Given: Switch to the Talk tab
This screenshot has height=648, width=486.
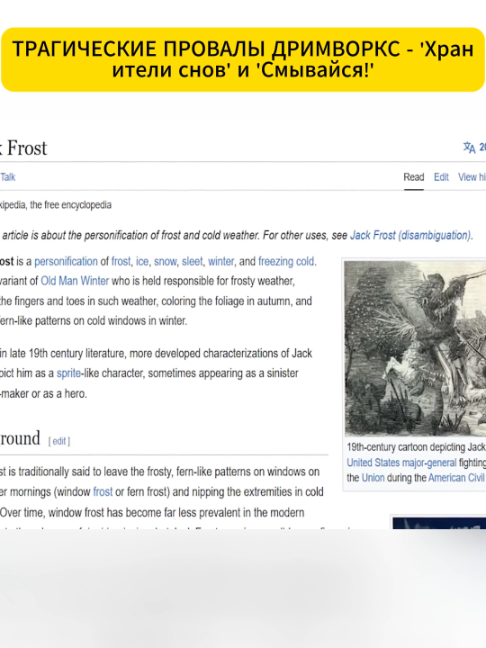Looking at the screenshot, I should pos(7,177).
